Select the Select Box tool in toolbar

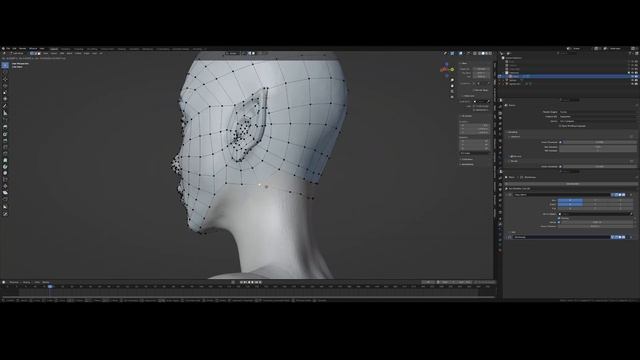(5, 65)
